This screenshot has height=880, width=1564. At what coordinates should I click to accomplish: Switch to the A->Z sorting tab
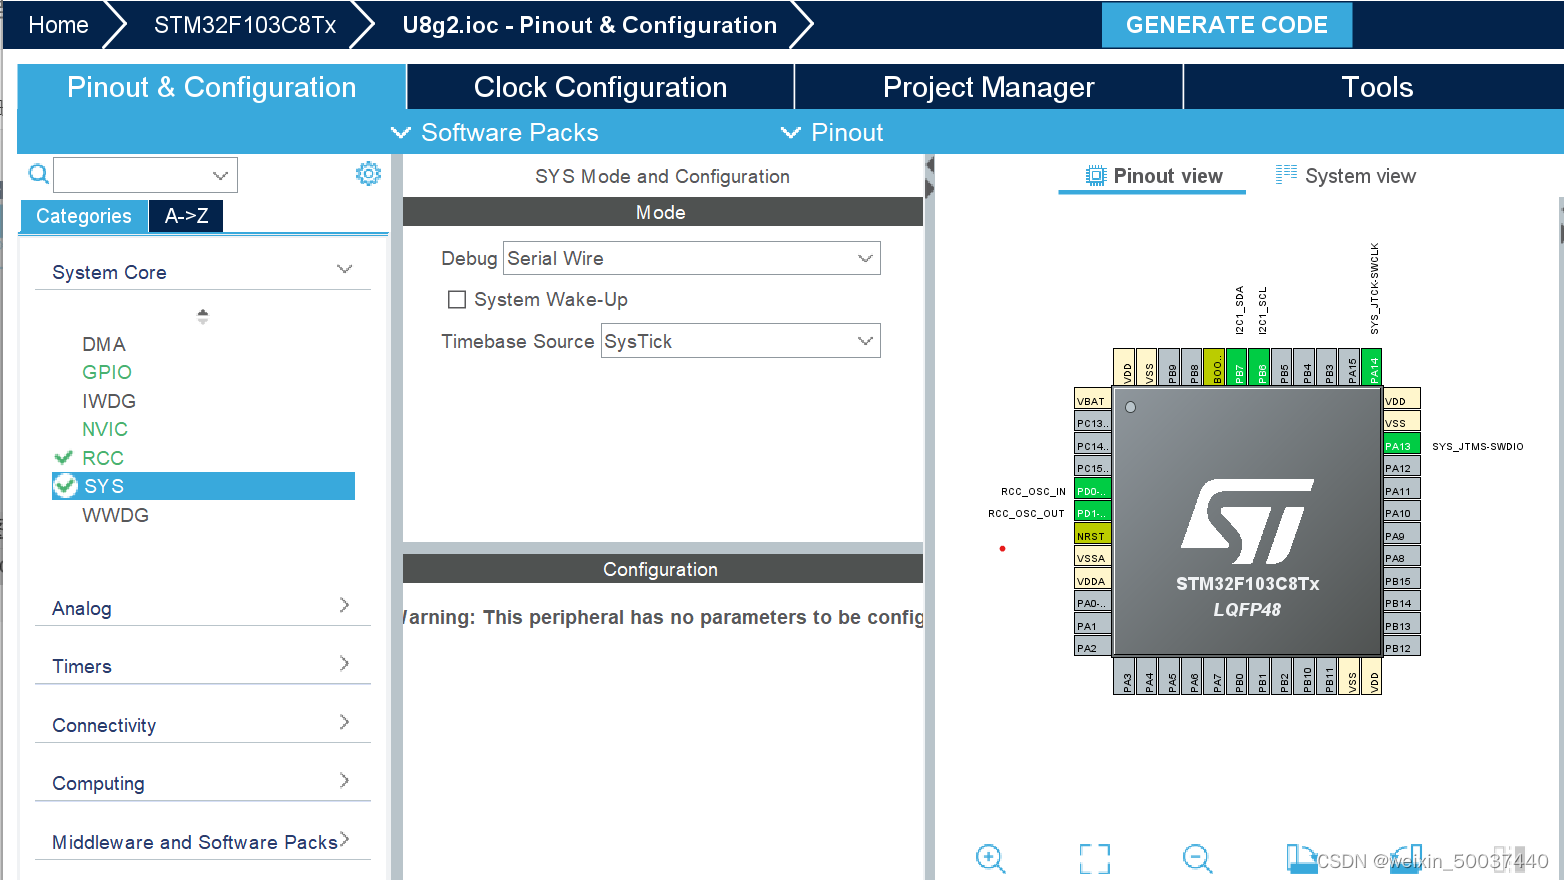[x=186, y=216]
